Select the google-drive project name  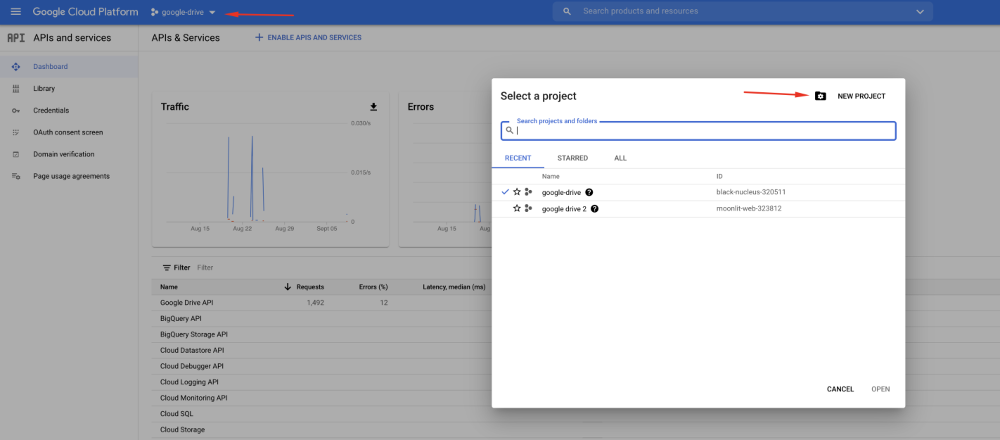pyautogui.click(x=561, y=192)
